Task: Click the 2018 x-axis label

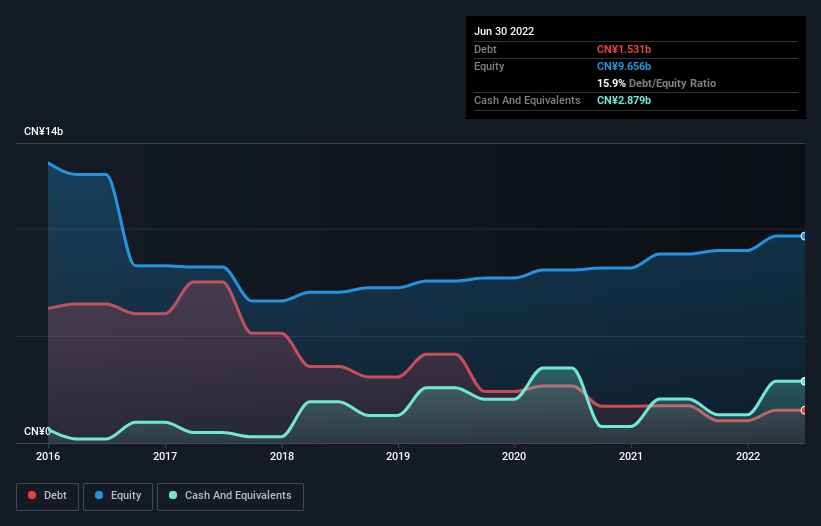Action: point(282,456)
